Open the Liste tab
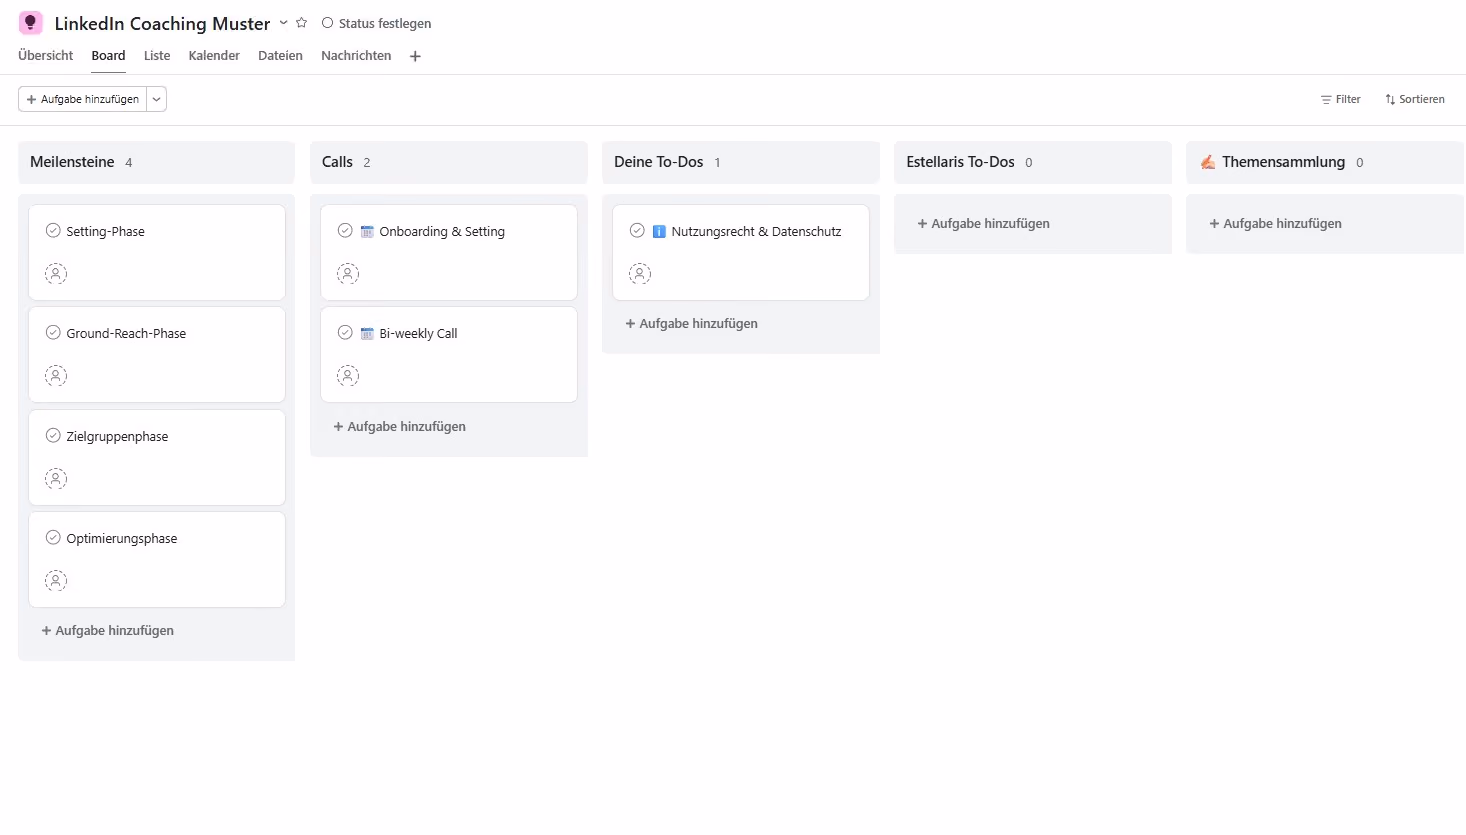The width and height of the screenshot is (1466, 835). (x=157, y=56)
